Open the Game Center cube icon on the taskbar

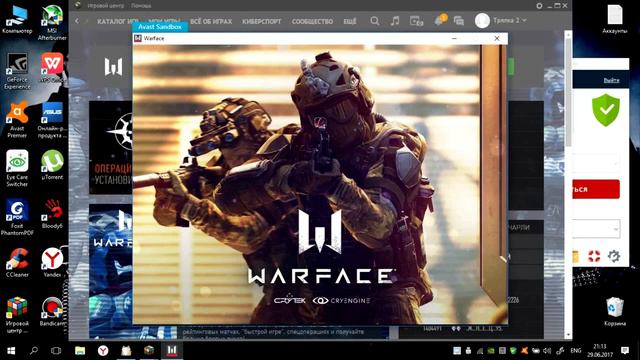[x=149, y=351]
